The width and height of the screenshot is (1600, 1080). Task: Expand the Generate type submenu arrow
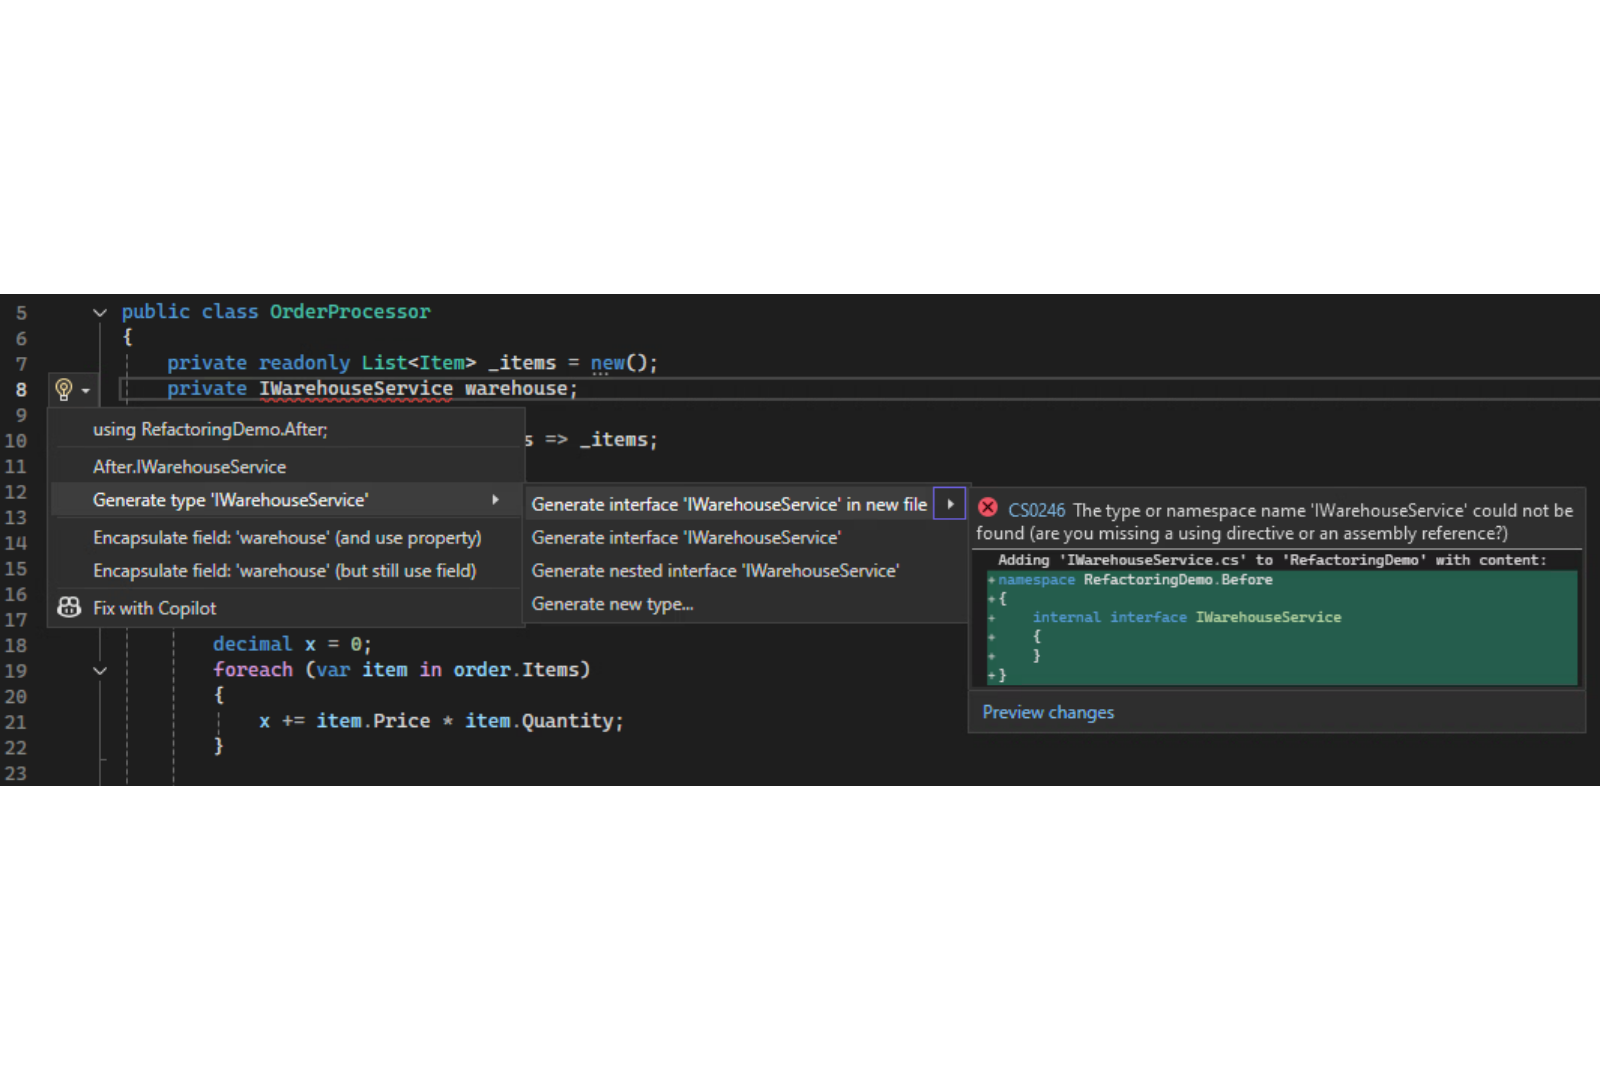coord(495,500)
